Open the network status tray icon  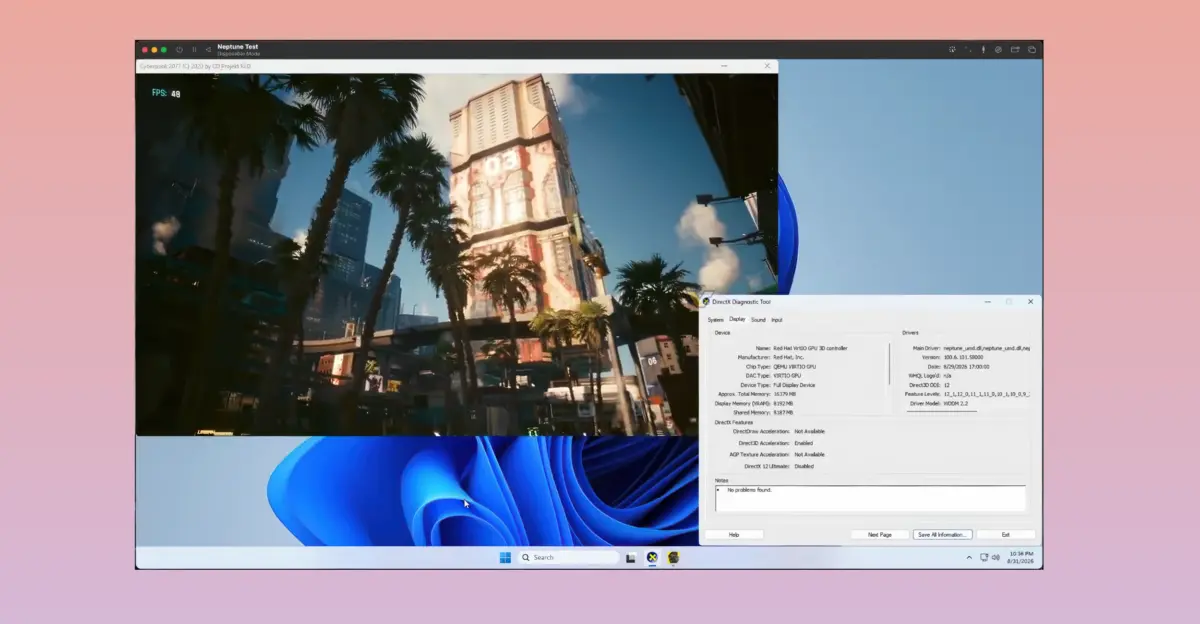984,558
